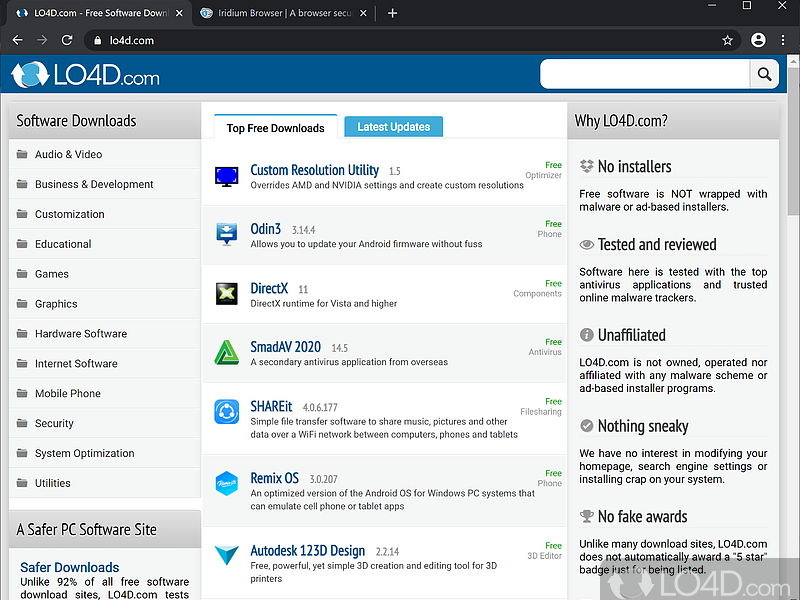Click the Audio & Video folder icon
This screenshot has width=800, height=600.
(x=22, y=154)
